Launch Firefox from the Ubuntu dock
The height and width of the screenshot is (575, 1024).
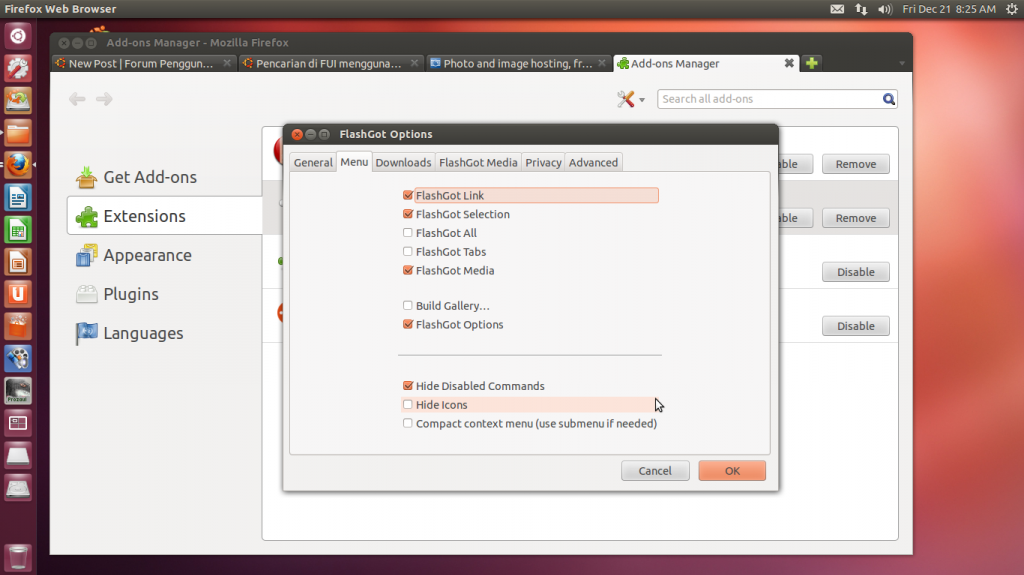click(x=18, y=165)
